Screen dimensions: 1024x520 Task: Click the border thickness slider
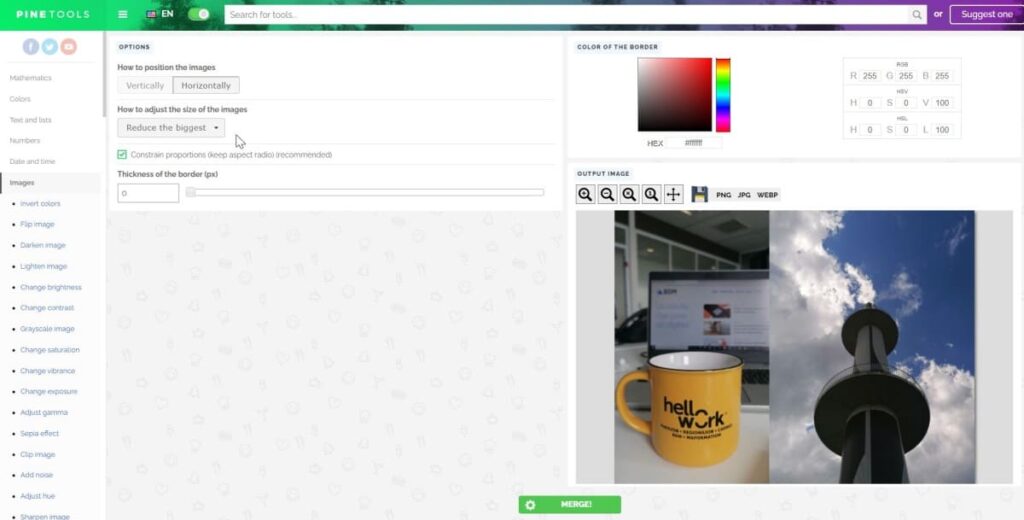coord(365,192)
